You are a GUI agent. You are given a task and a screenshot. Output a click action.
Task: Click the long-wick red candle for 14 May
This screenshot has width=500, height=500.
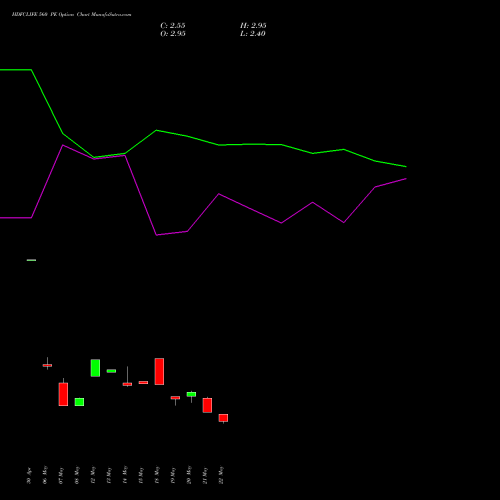(127, 384)
